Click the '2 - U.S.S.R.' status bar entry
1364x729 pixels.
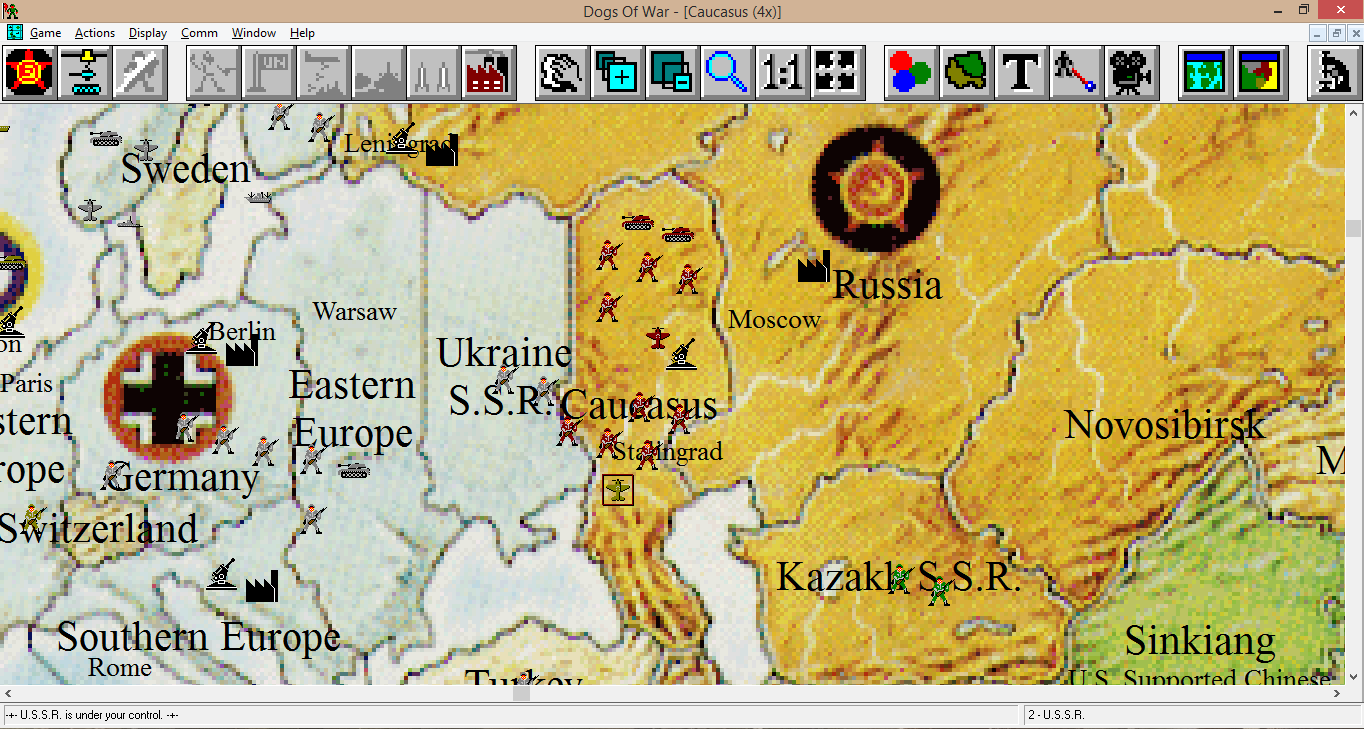tap(1057, 715)
